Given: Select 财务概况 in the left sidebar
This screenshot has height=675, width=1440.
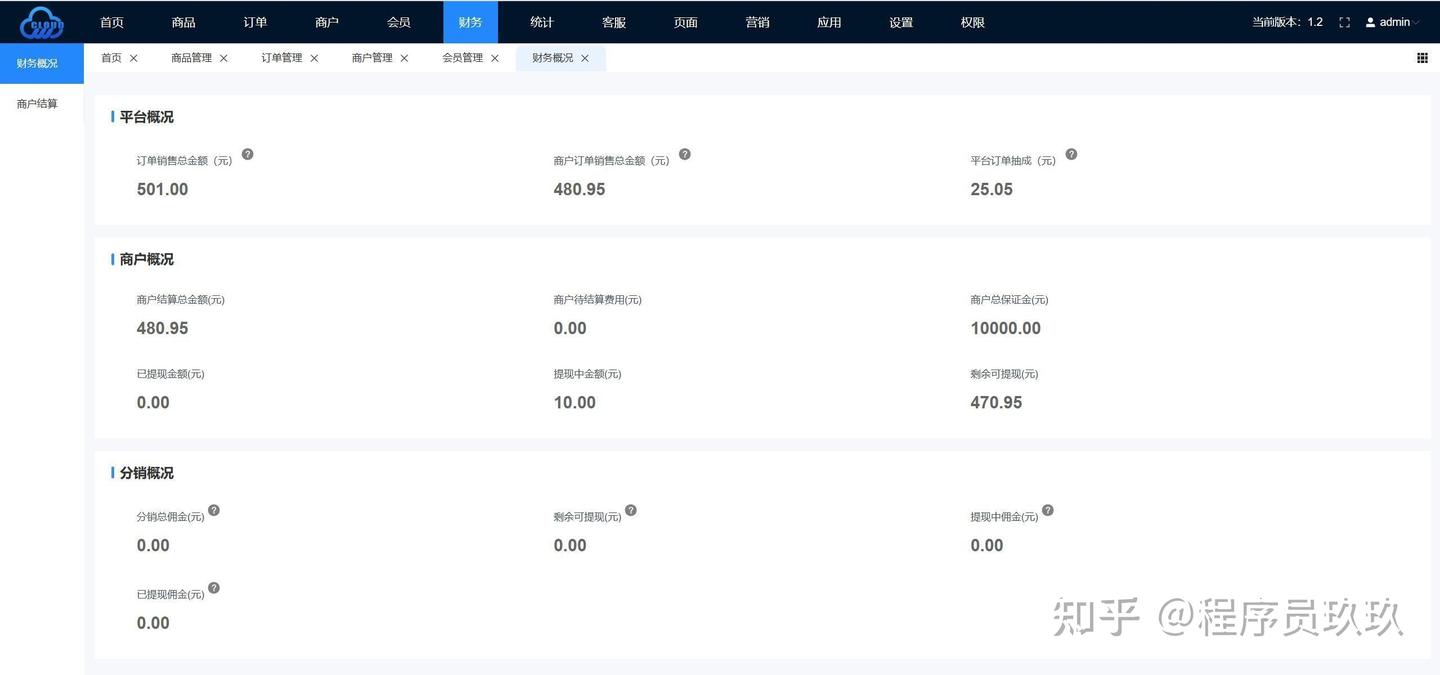Looking at the screenshot, I should click(38, 62).
